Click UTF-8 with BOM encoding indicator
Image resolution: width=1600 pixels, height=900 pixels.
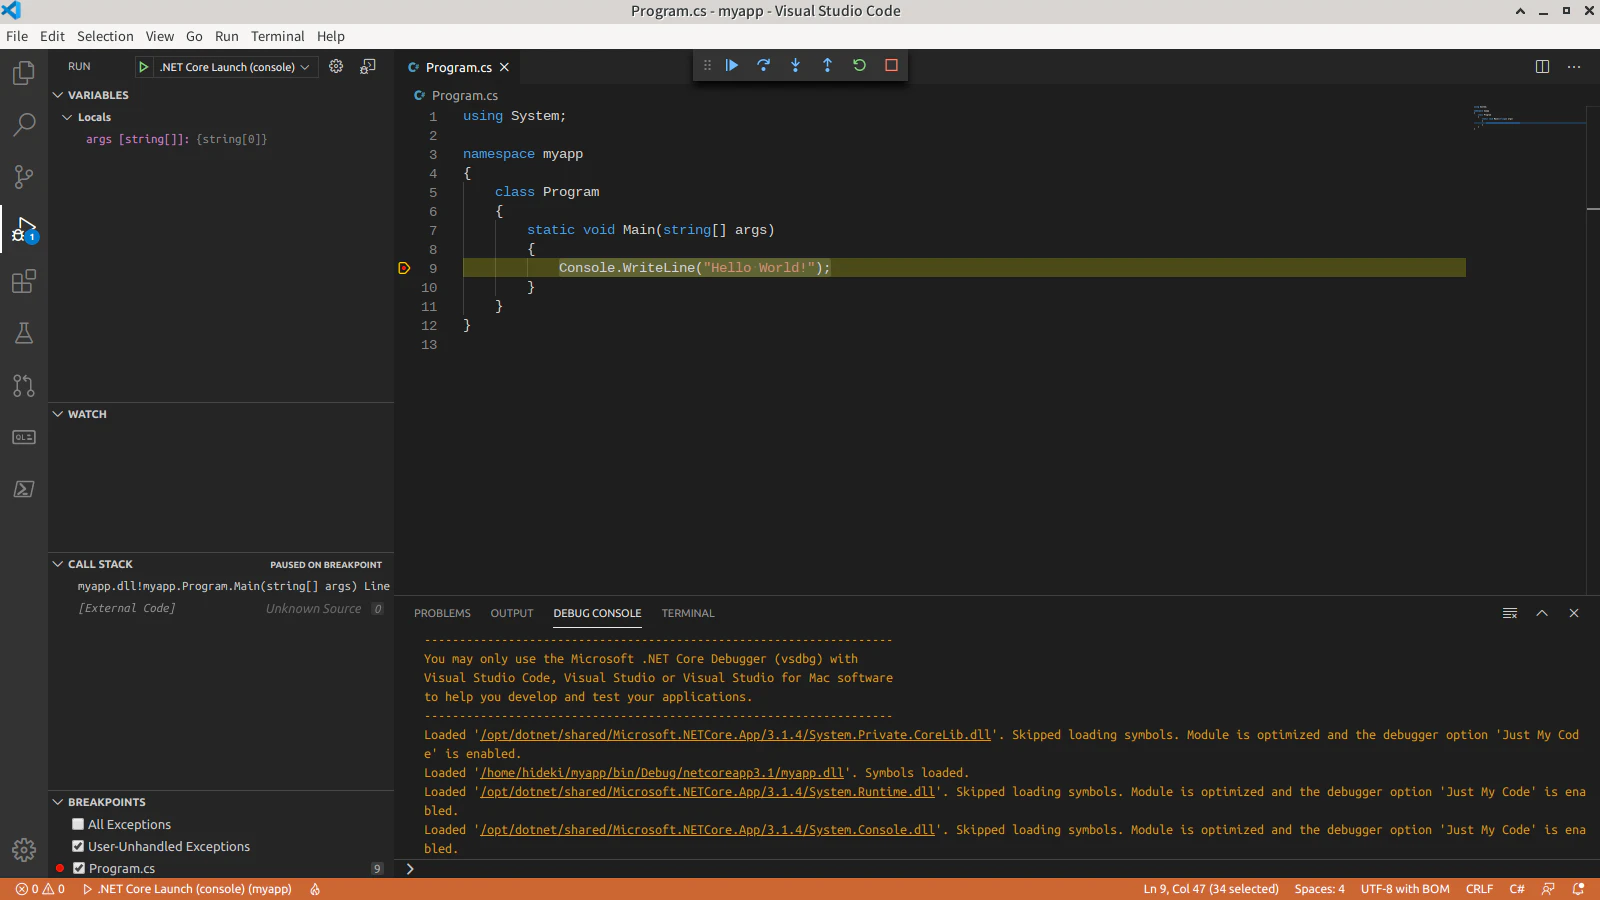(x=1404, y=889)
